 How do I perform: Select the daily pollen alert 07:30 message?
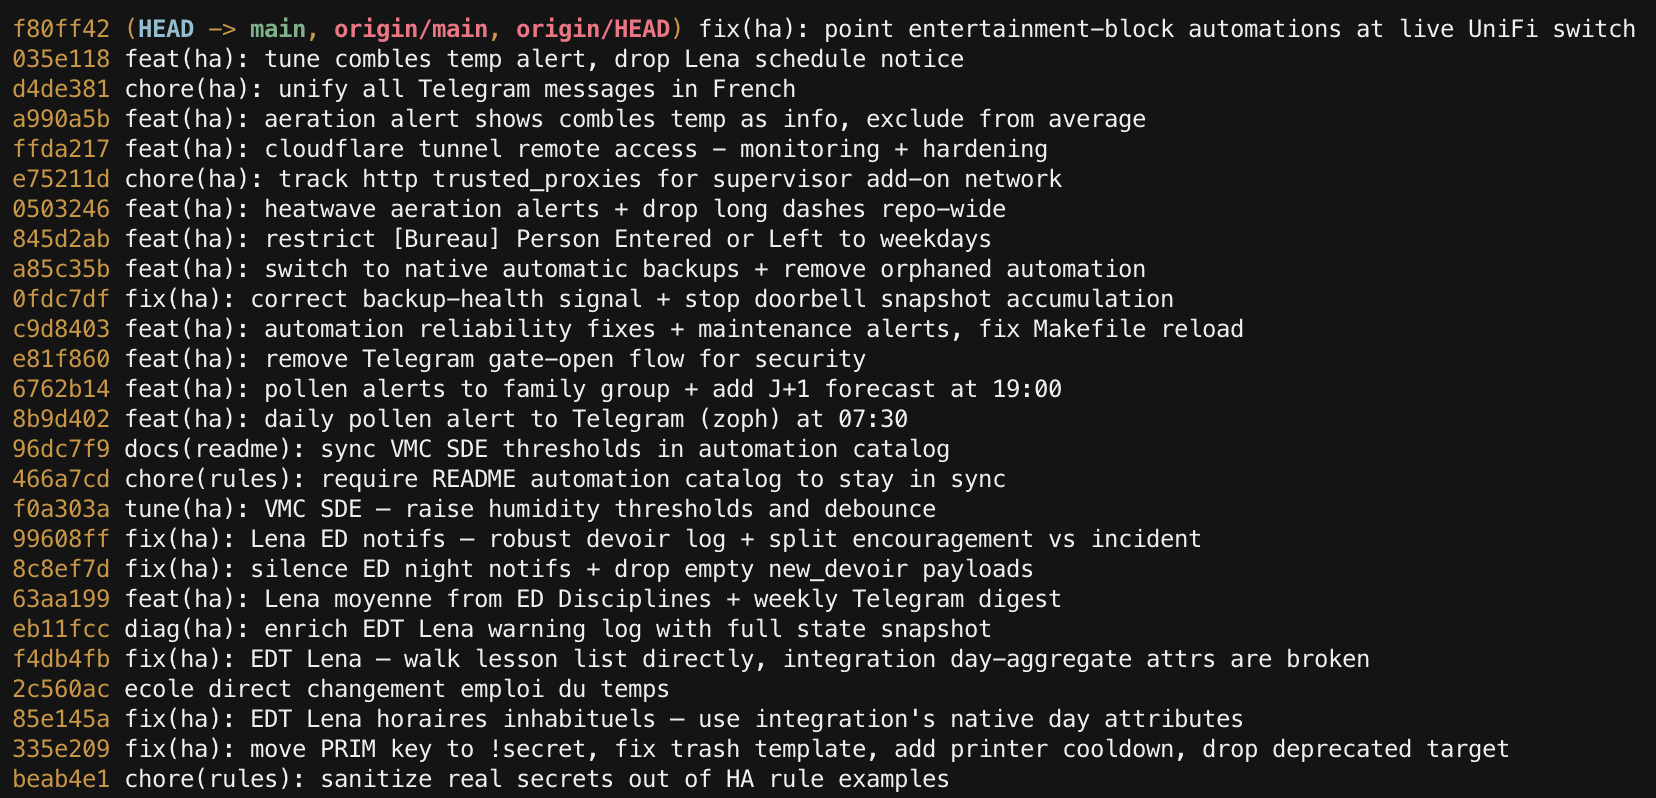(x=516, y=419)
